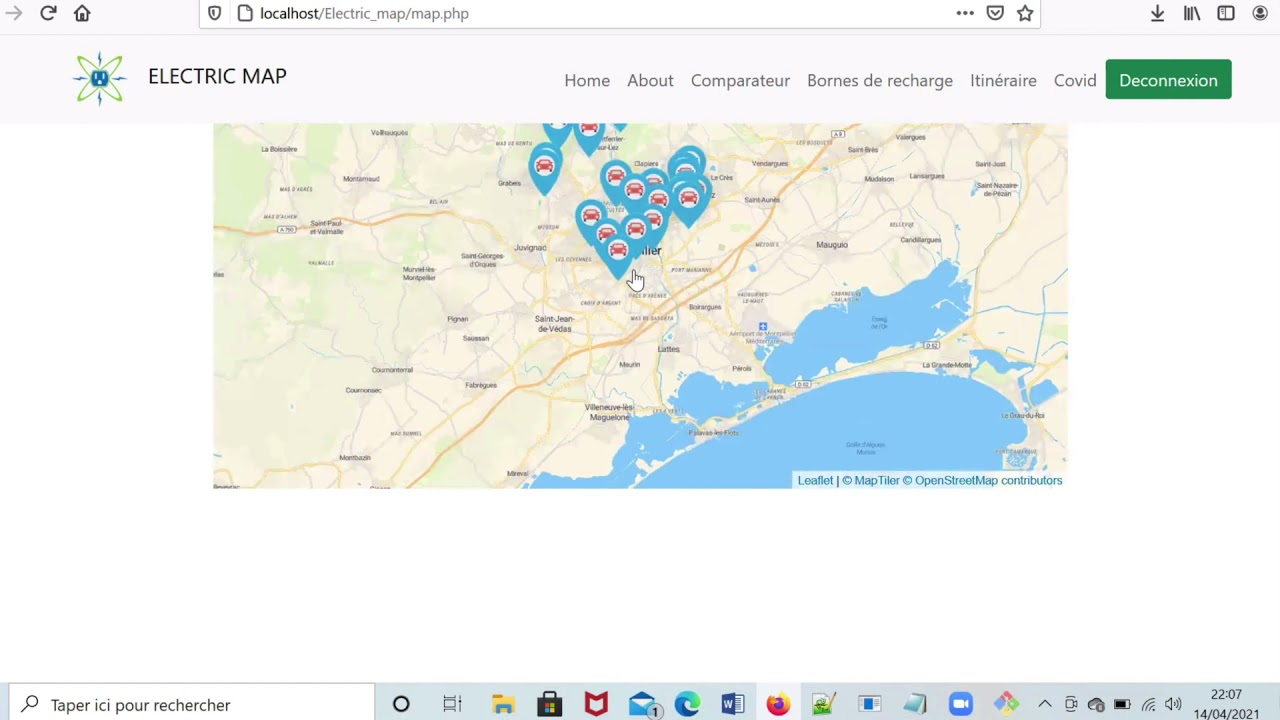Go to the Comparateur page
The height and width of the screenshot is (720, 1280).
[740, 80]
